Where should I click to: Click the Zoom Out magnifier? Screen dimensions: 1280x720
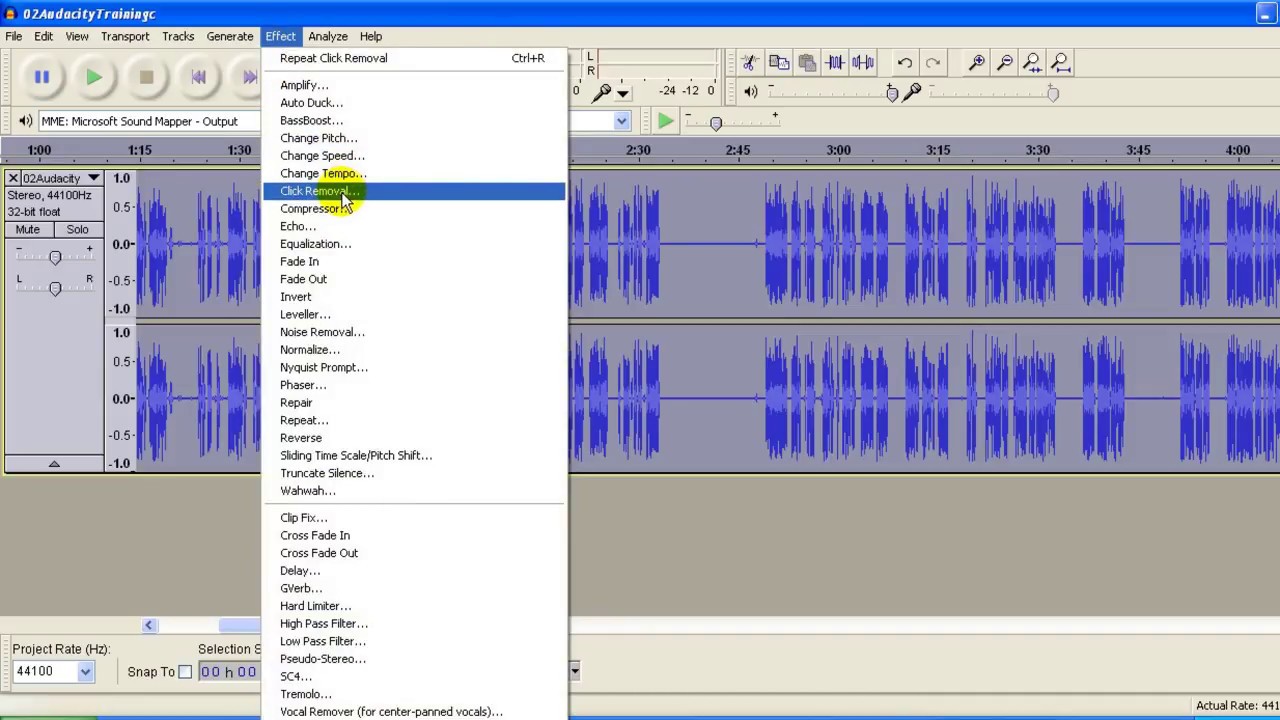1005,62
